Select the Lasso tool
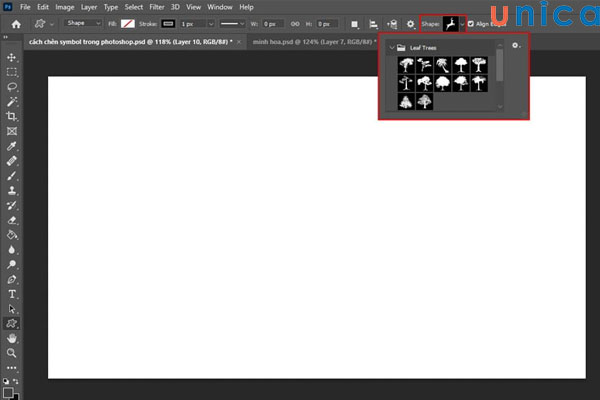 coord(12,87)
